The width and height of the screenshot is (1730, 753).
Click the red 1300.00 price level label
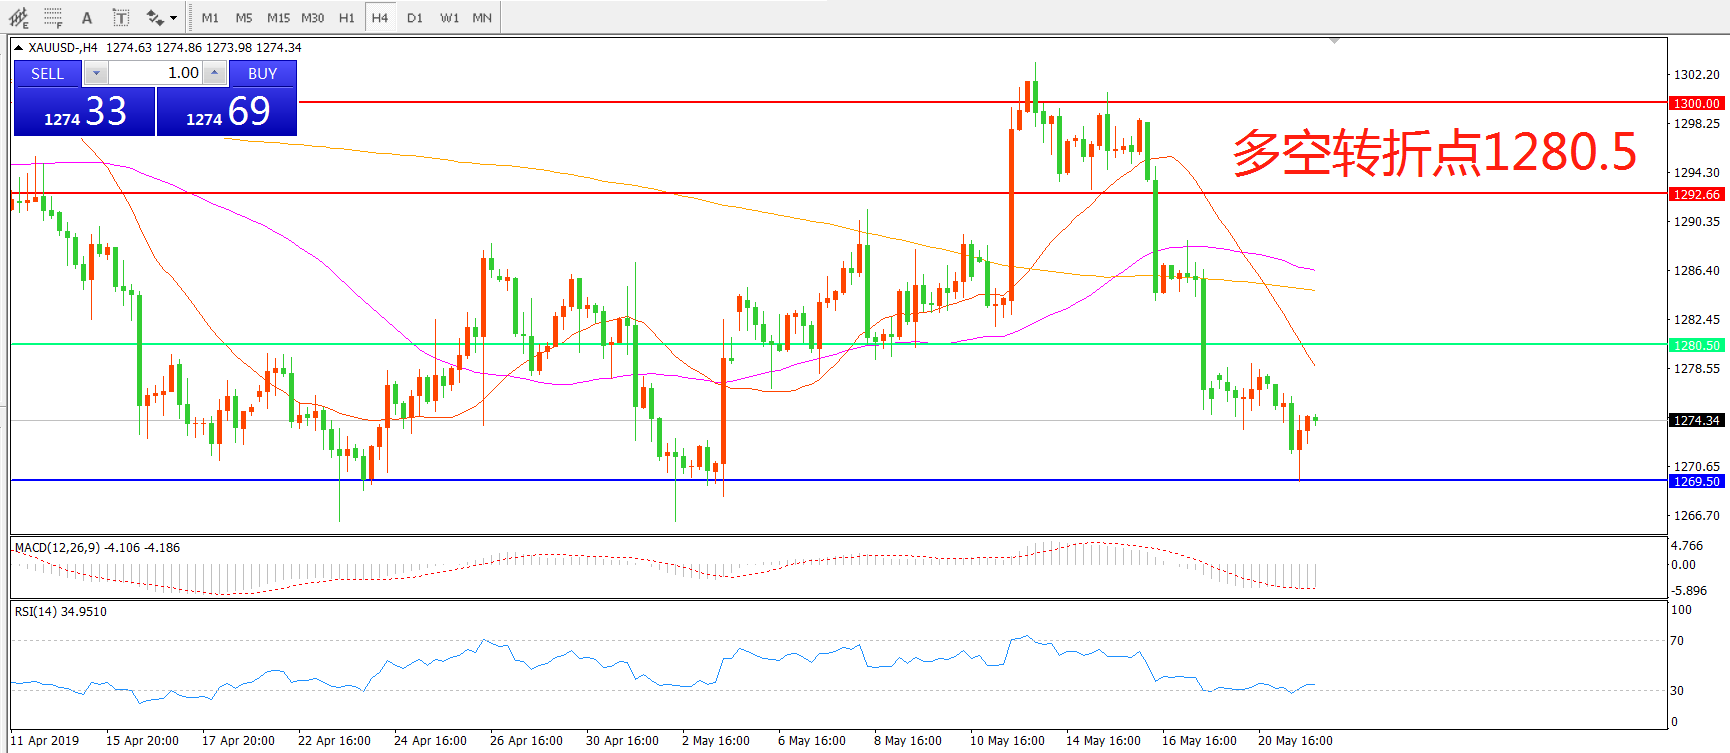pyautogui.click(x=1696, y=103)
